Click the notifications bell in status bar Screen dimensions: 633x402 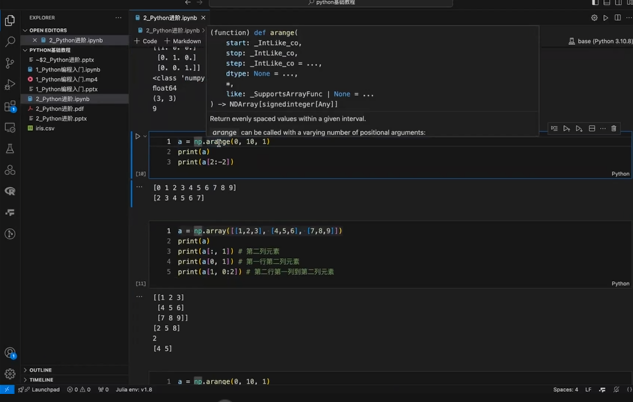pos(616,389)
